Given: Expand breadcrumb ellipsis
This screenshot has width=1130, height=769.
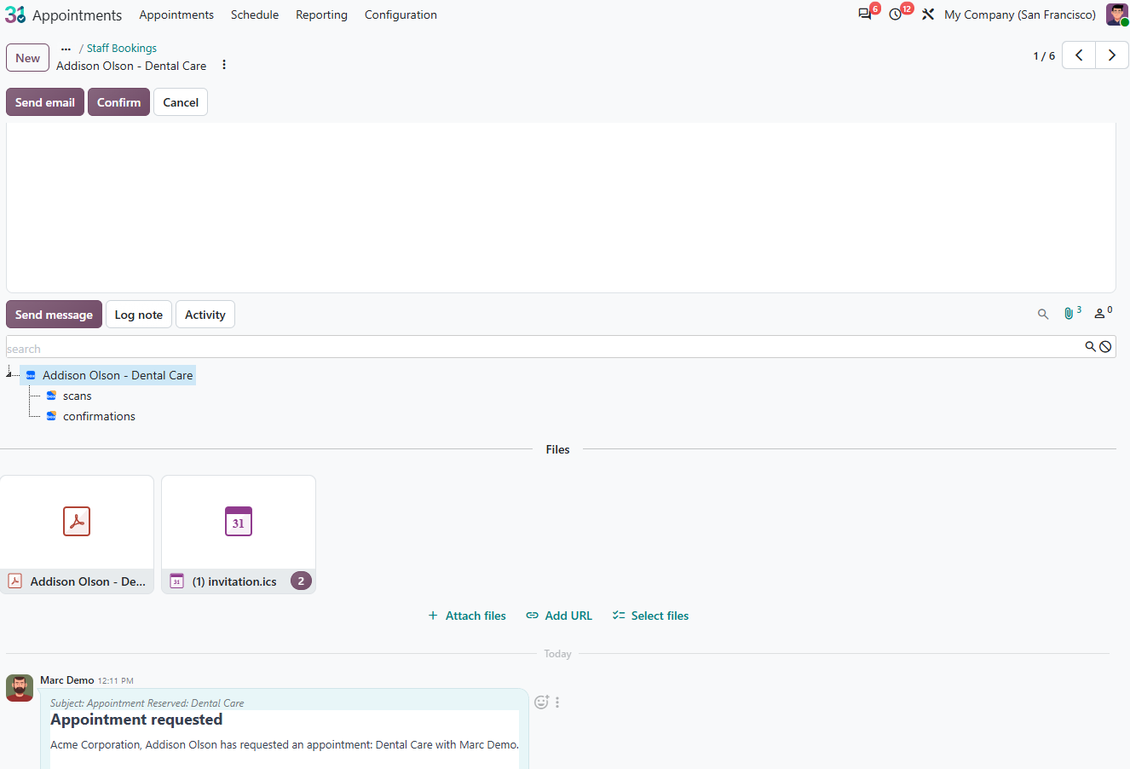Looking at the screenshot, I should [66, 48].
